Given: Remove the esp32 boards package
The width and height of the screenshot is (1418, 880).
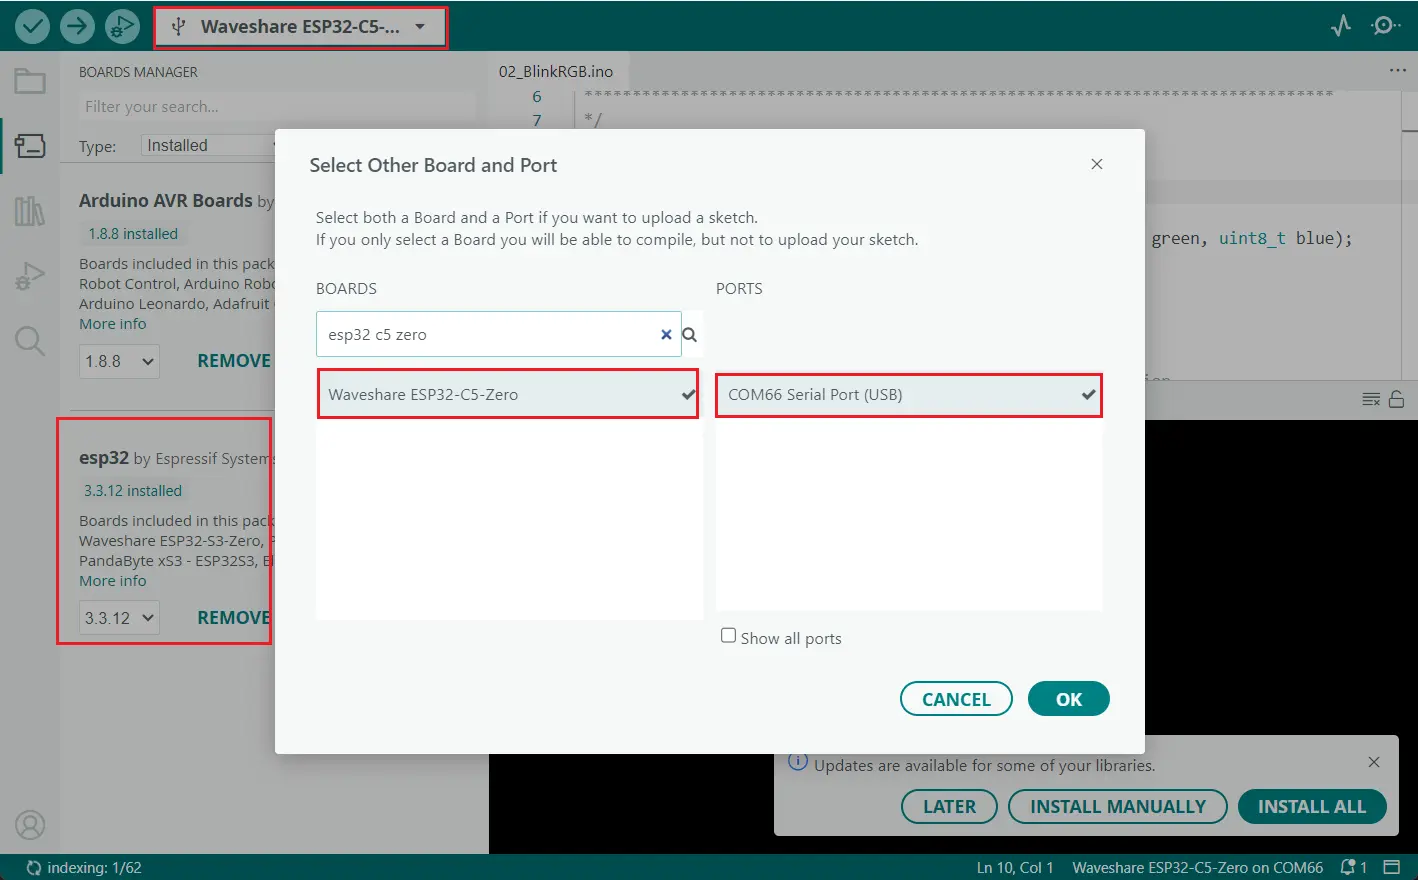Looking at the screenshot, I should point(234,618).
